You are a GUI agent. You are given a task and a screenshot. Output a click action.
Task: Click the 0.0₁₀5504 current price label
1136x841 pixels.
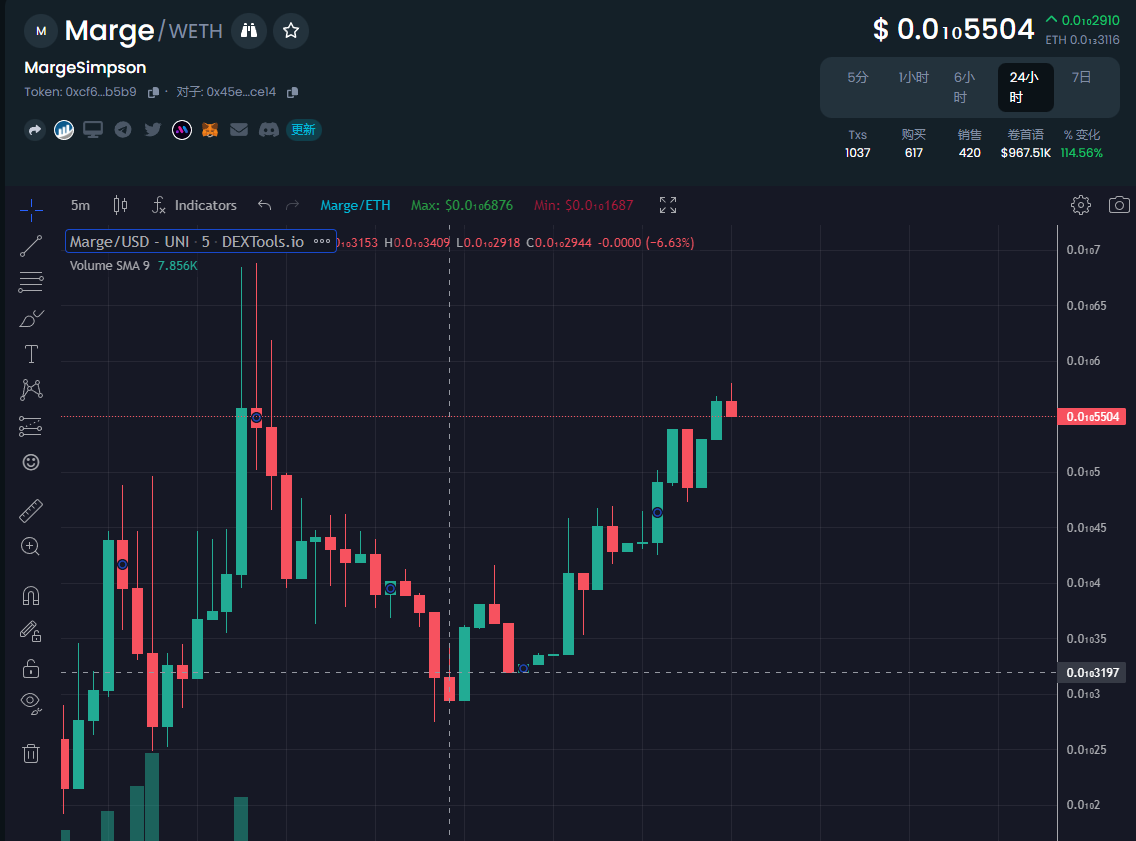[x=1093, y=417]
